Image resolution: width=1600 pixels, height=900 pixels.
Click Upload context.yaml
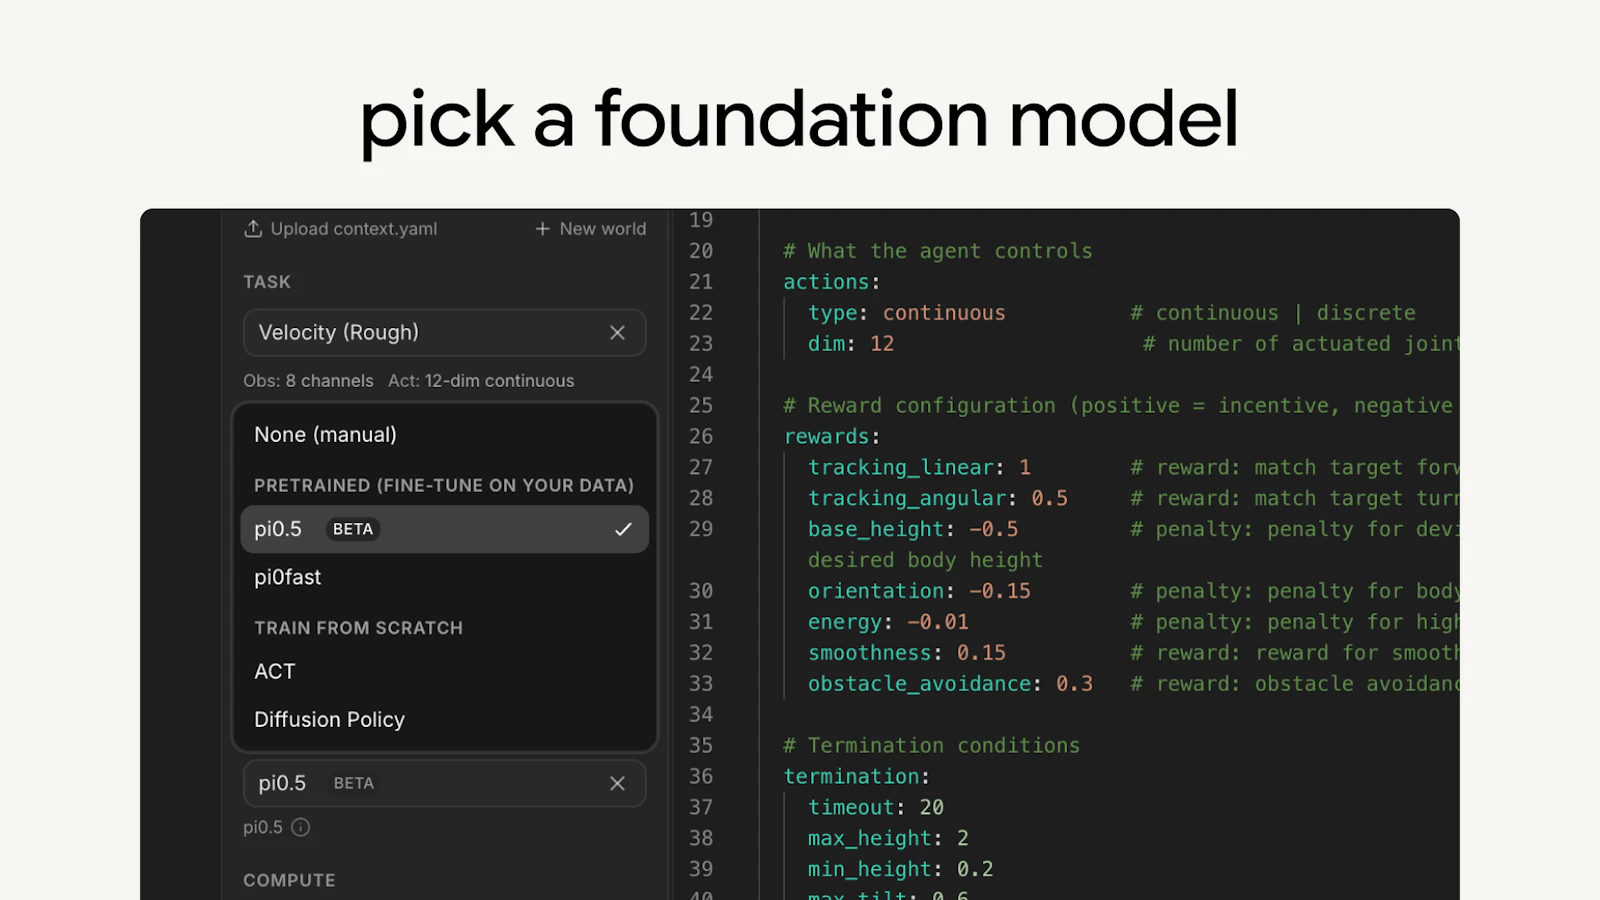(x=341, y=229)
